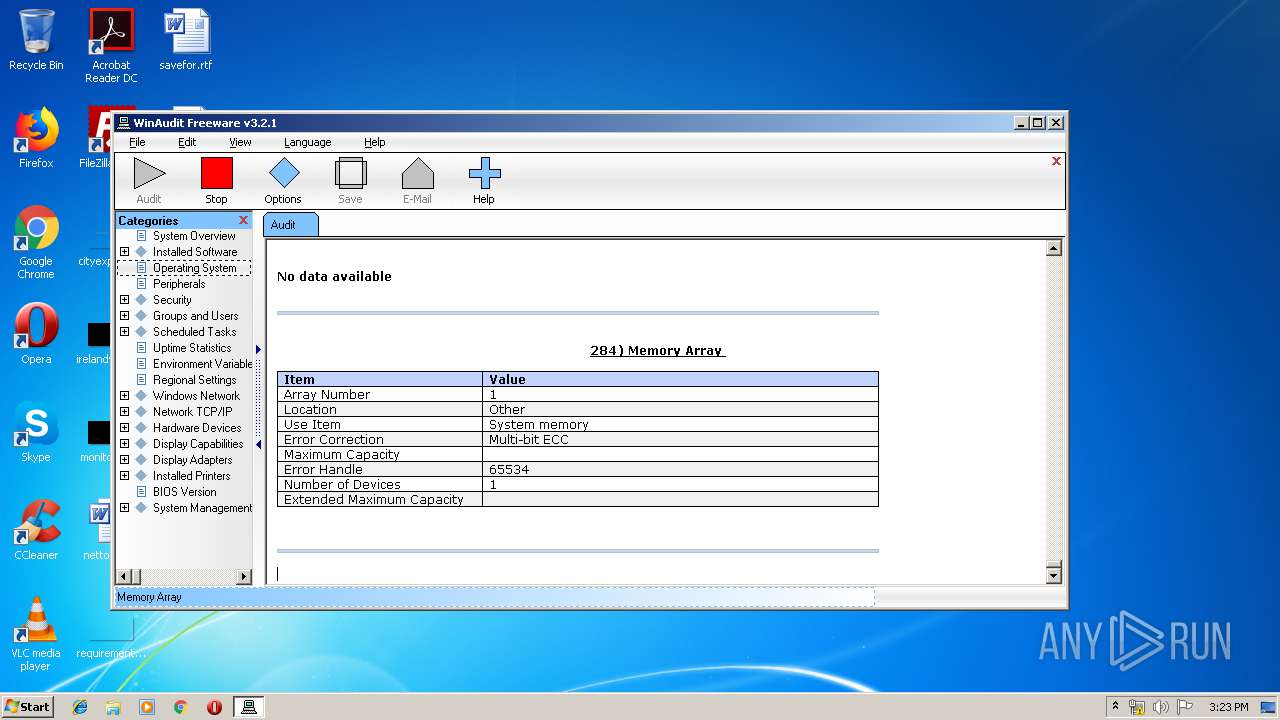The image size is (1280, 720).
Task: Click the System memory value cell
Action: coord(680,425)
